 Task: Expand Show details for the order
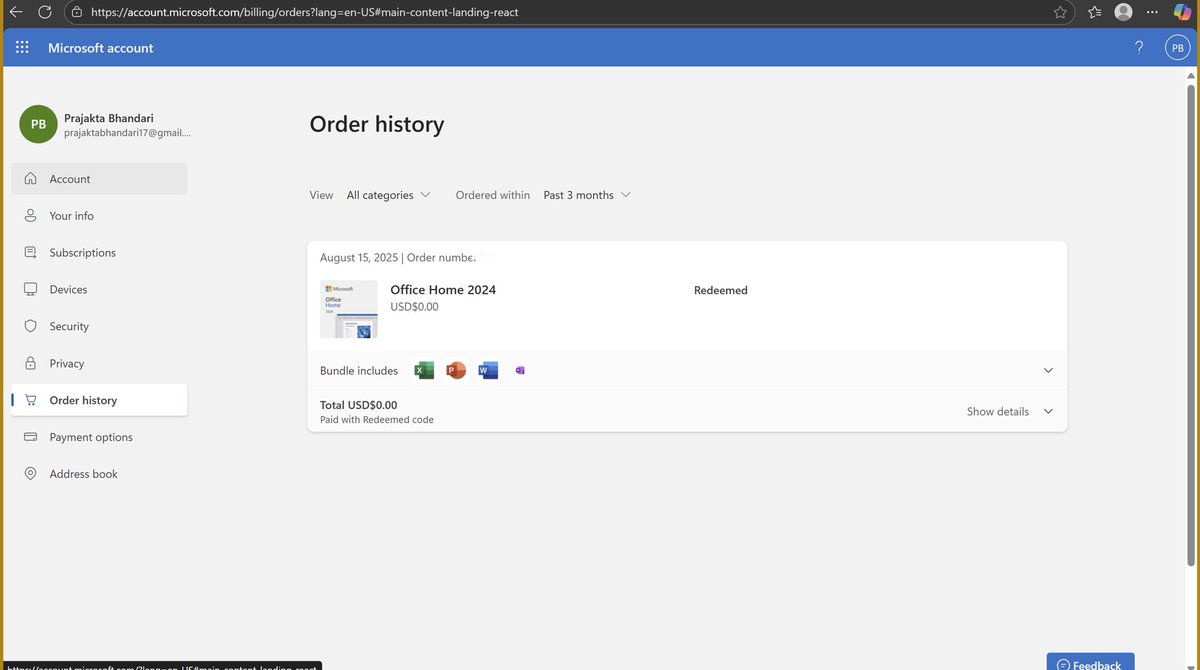pyautogui.click(x=1010, y=411)
